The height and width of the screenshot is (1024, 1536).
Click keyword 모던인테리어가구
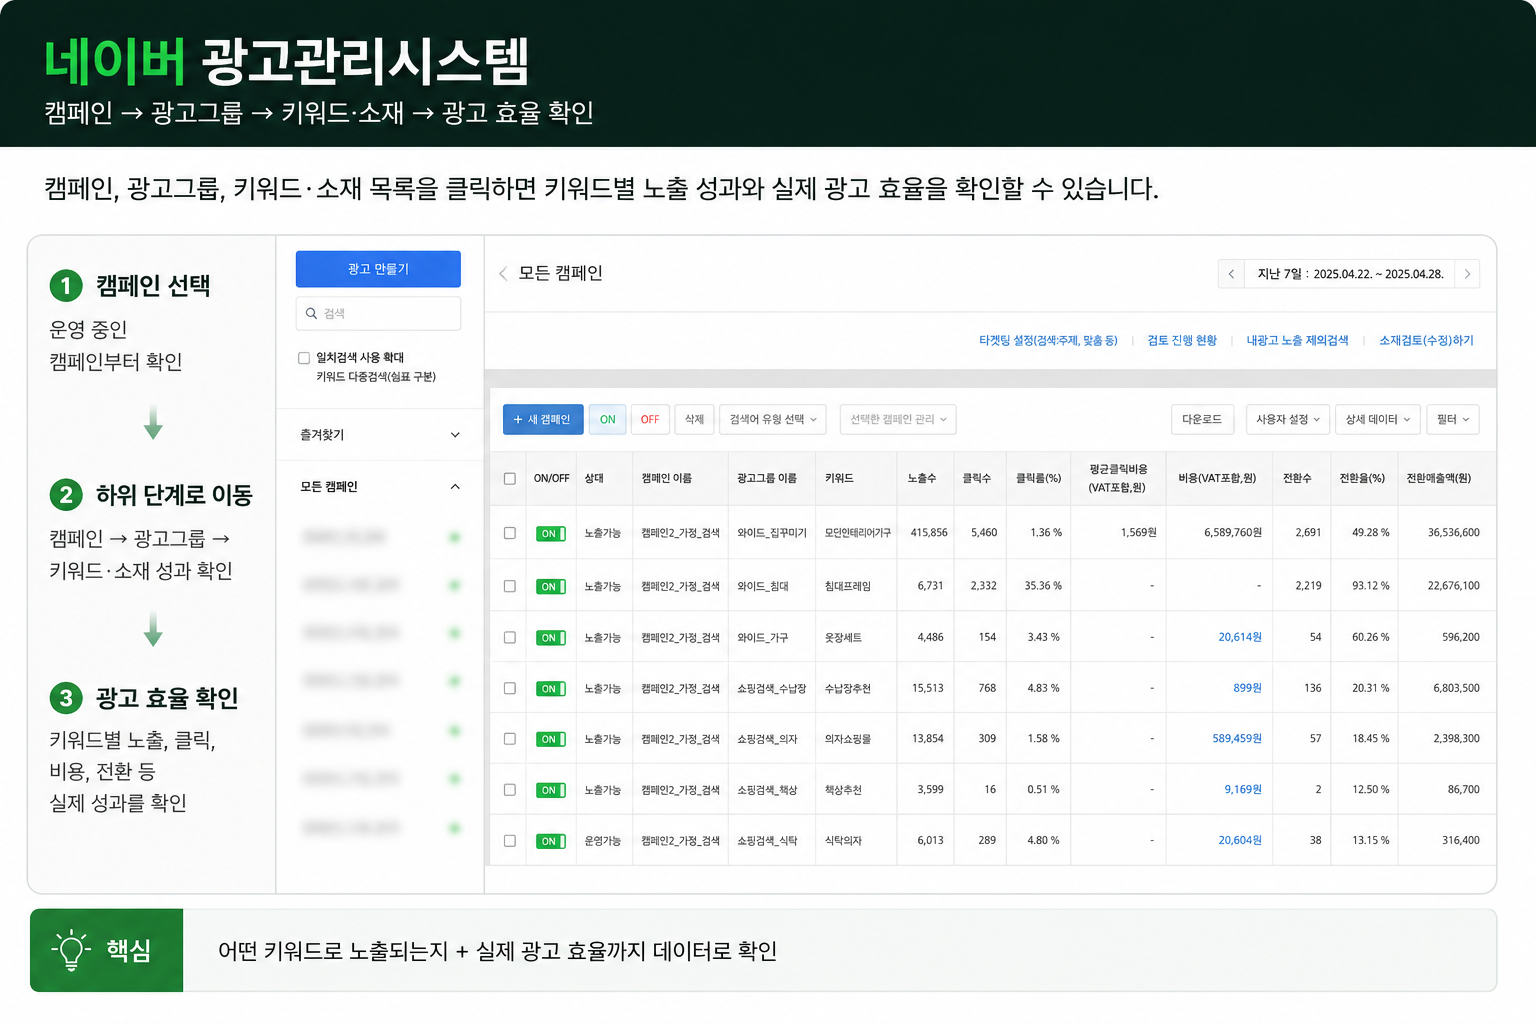point(857,534)
